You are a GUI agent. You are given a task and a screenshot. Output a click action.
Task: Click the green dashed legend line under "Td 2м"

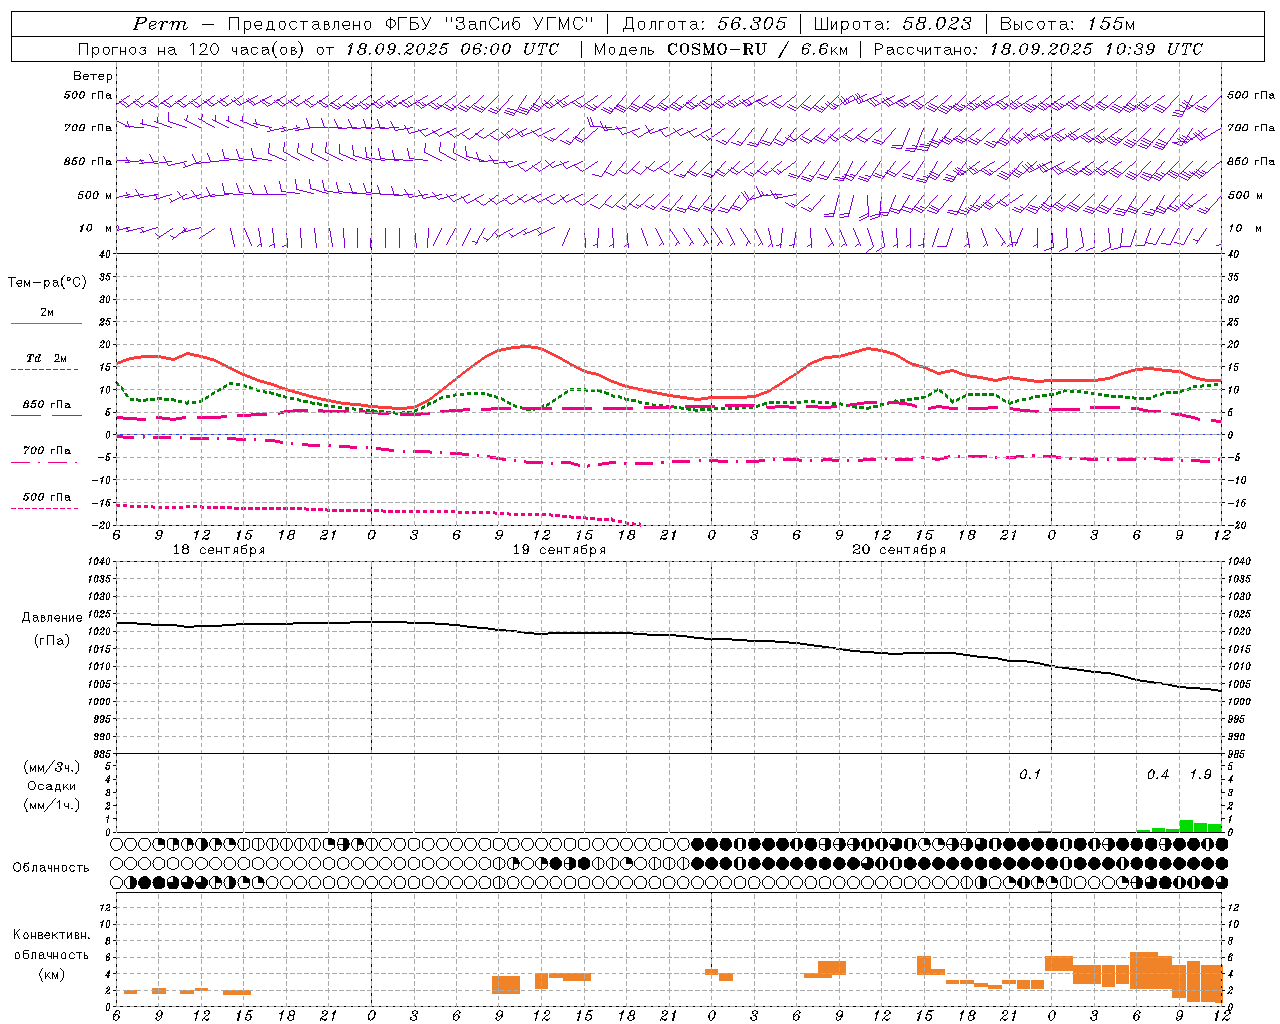click(45, 370)
